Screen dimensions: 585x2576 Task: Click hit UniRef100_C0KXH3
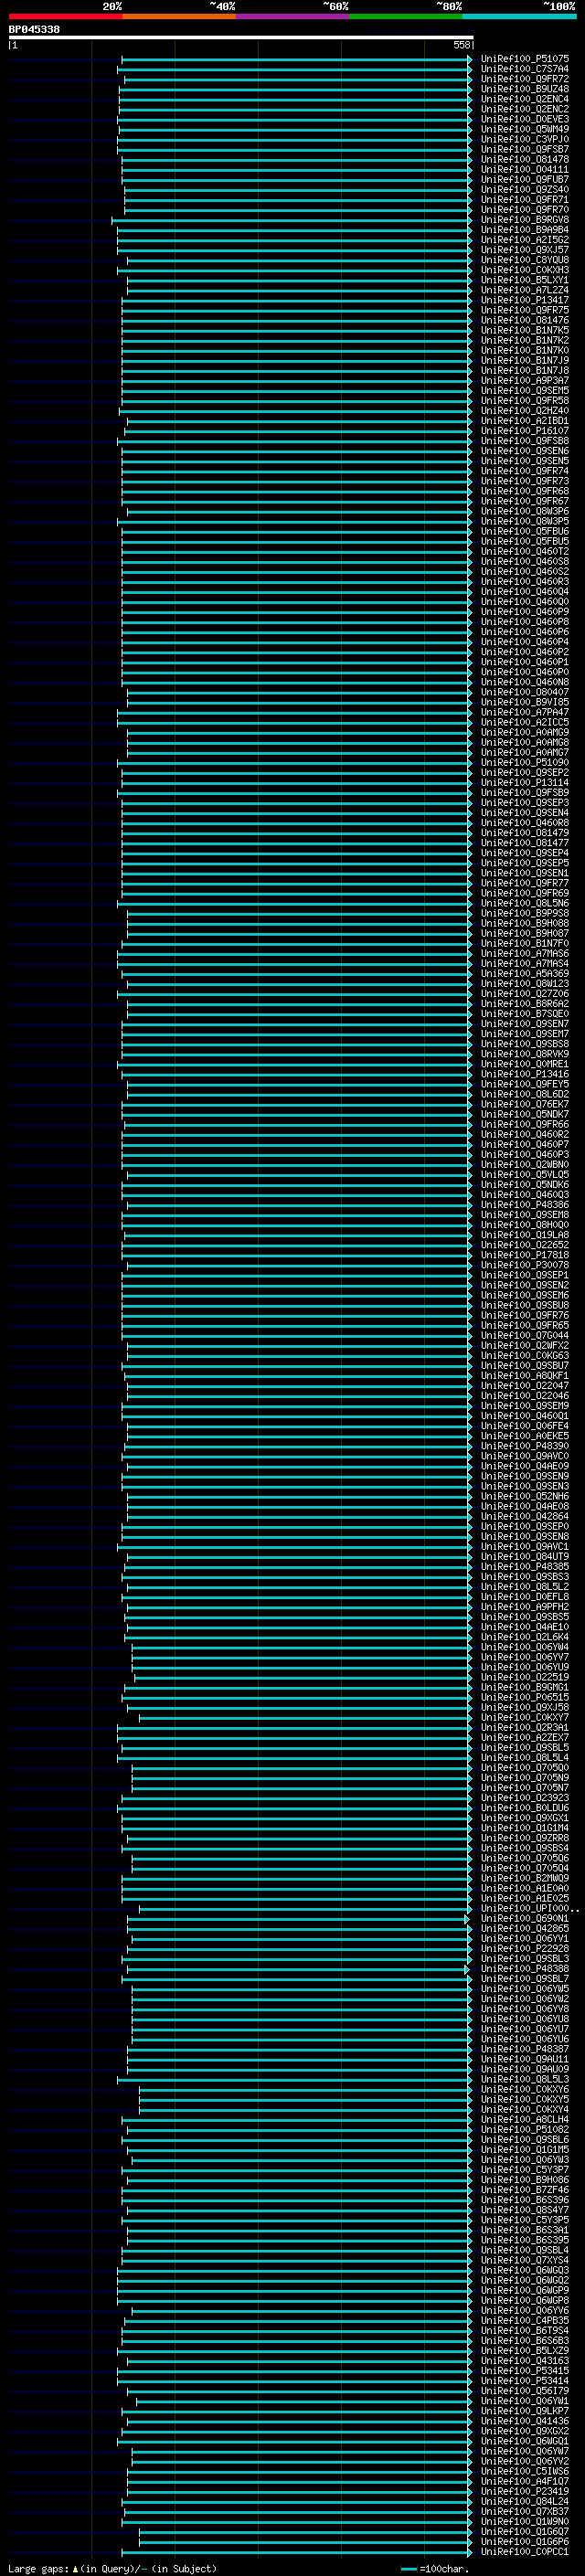pyautogui.click(x=525, y=270)
